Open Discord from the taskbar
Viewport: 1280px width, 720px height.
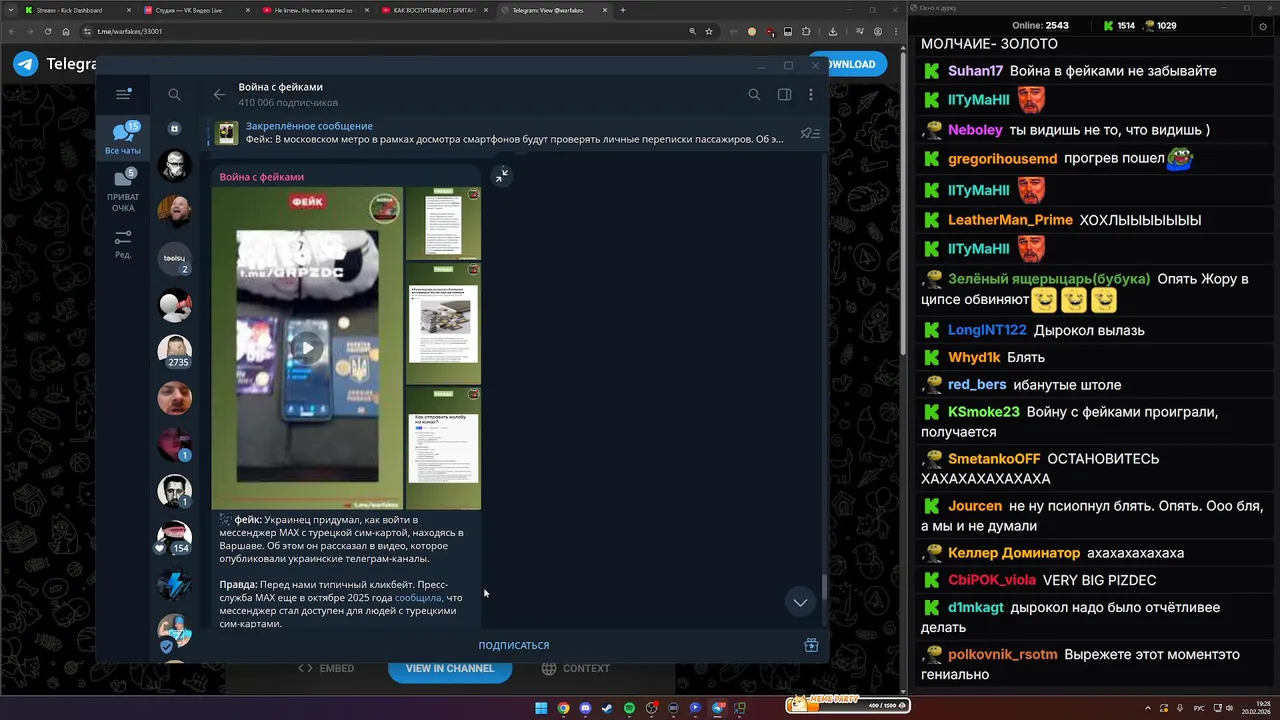pyautogui.click(x=585, y=708)
